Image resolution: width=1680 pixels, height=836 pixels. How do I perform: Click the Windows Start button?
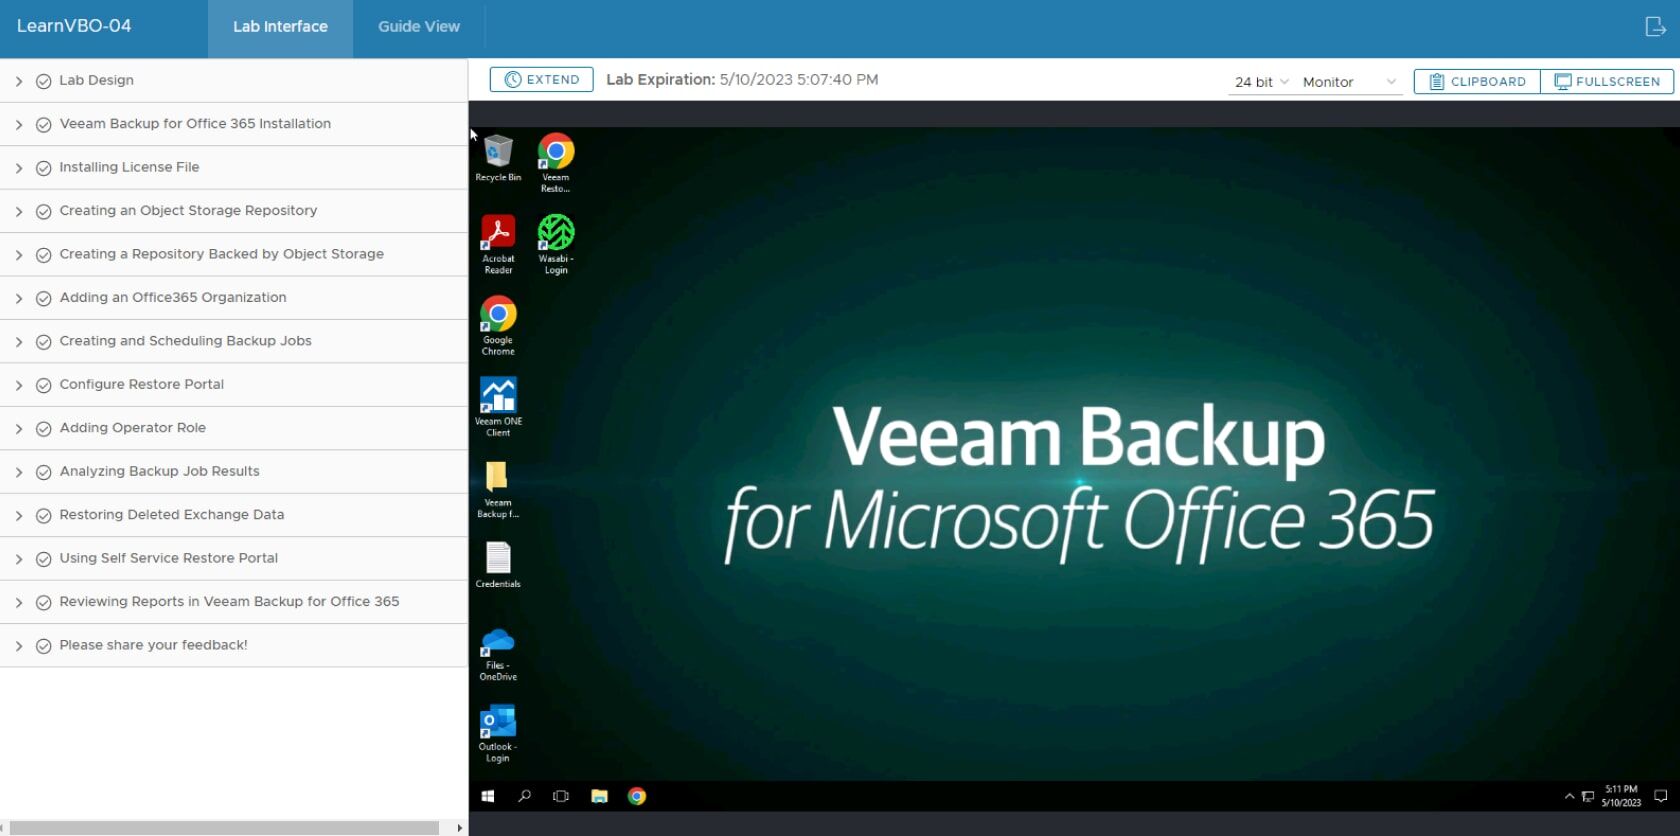[x=488, y=796]
